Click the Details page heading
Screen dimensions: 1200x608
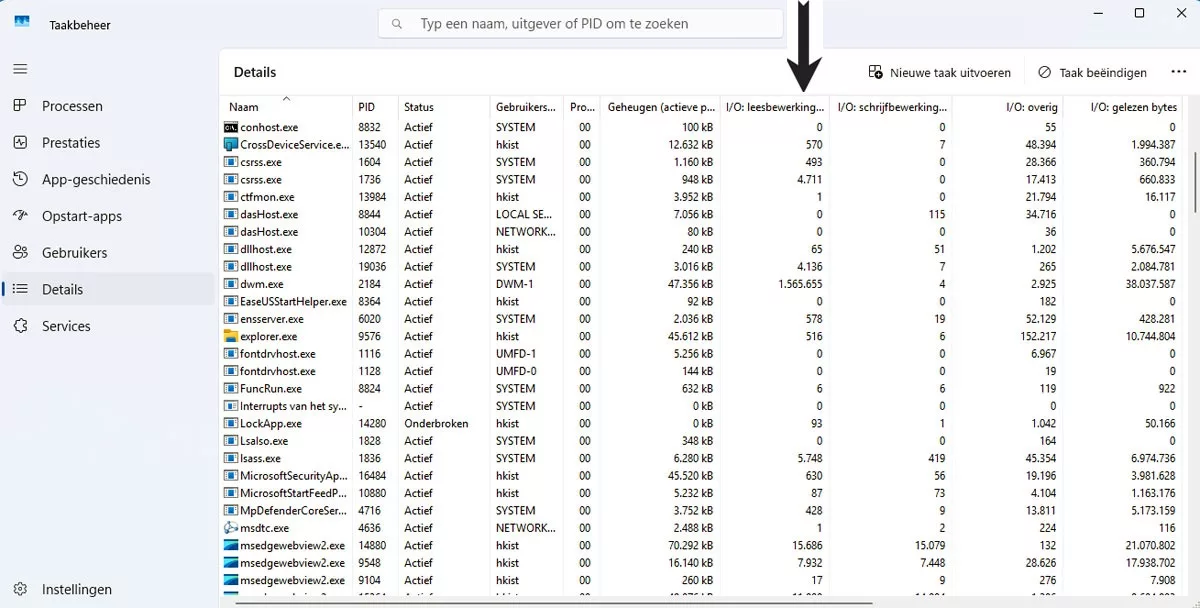255,72
